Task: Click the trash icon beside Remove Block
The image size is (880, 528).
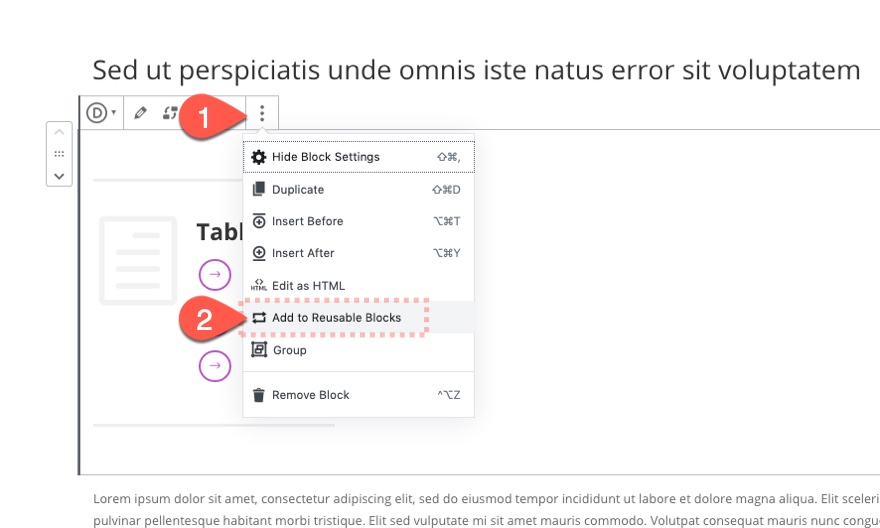Action: coord(258,395)
